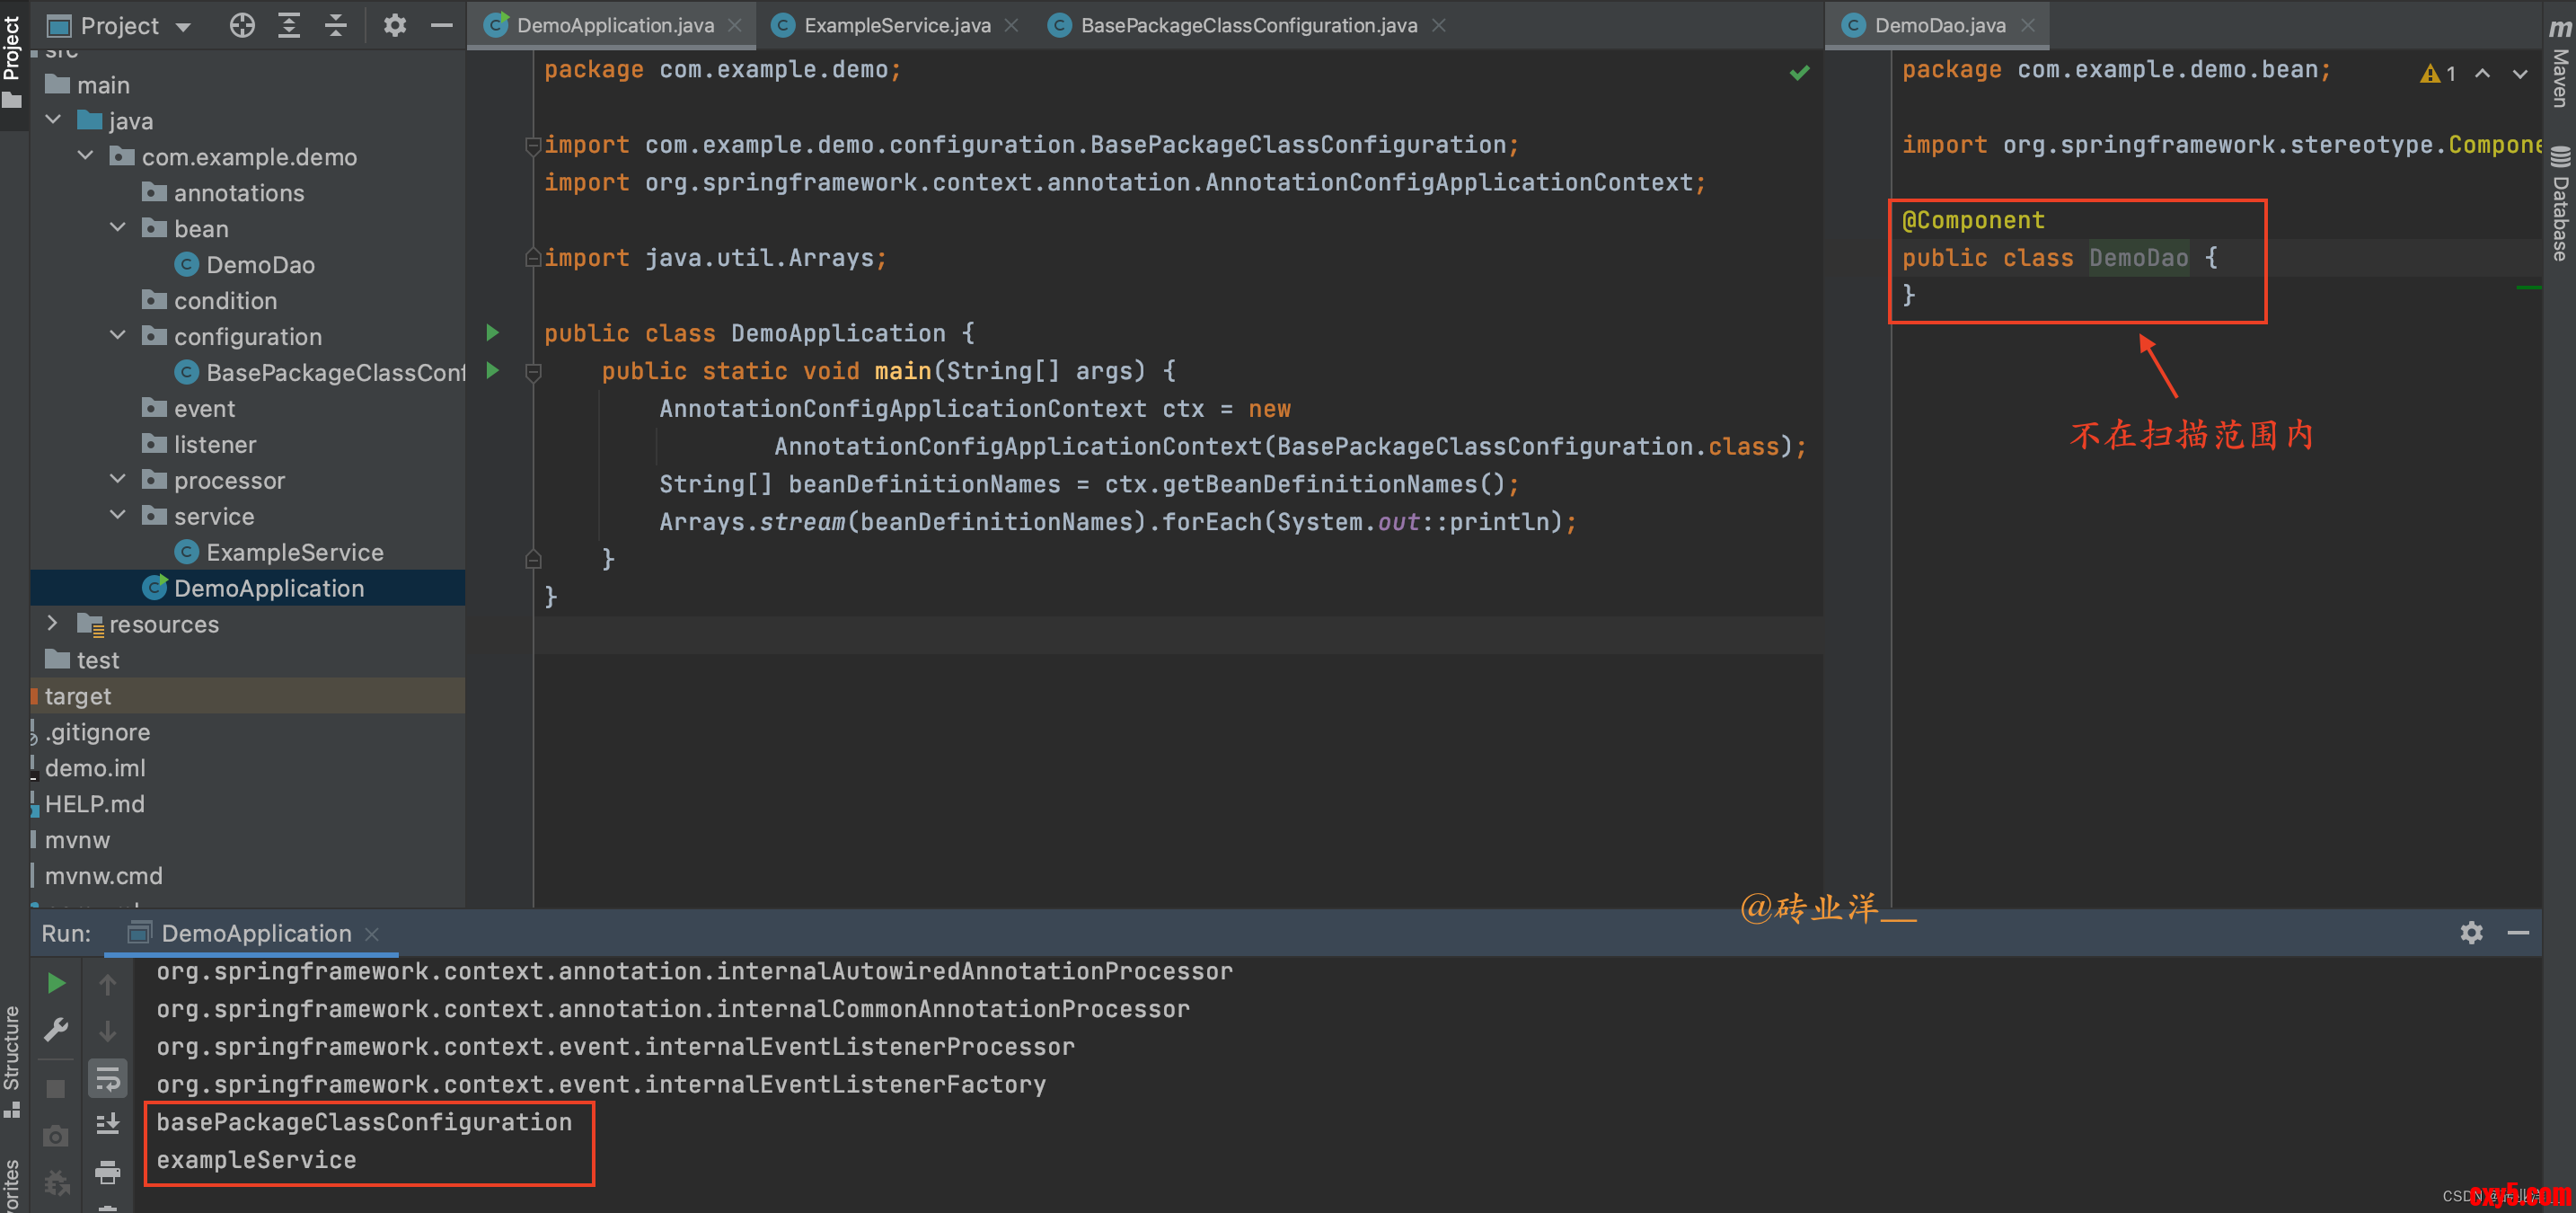Image resolution: width=2576 pixels, height=1213 pixels.
Task: Switch to BasePackageClassConfiguration.java tab
Action: pyautogui.click(x=1248, y=25)
